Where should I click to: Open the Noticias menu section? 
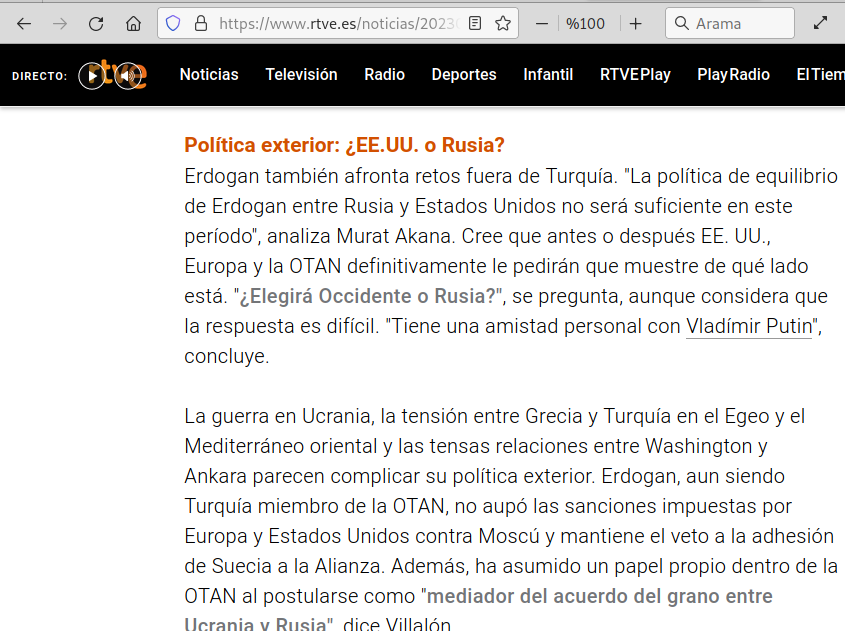[209, 74]
